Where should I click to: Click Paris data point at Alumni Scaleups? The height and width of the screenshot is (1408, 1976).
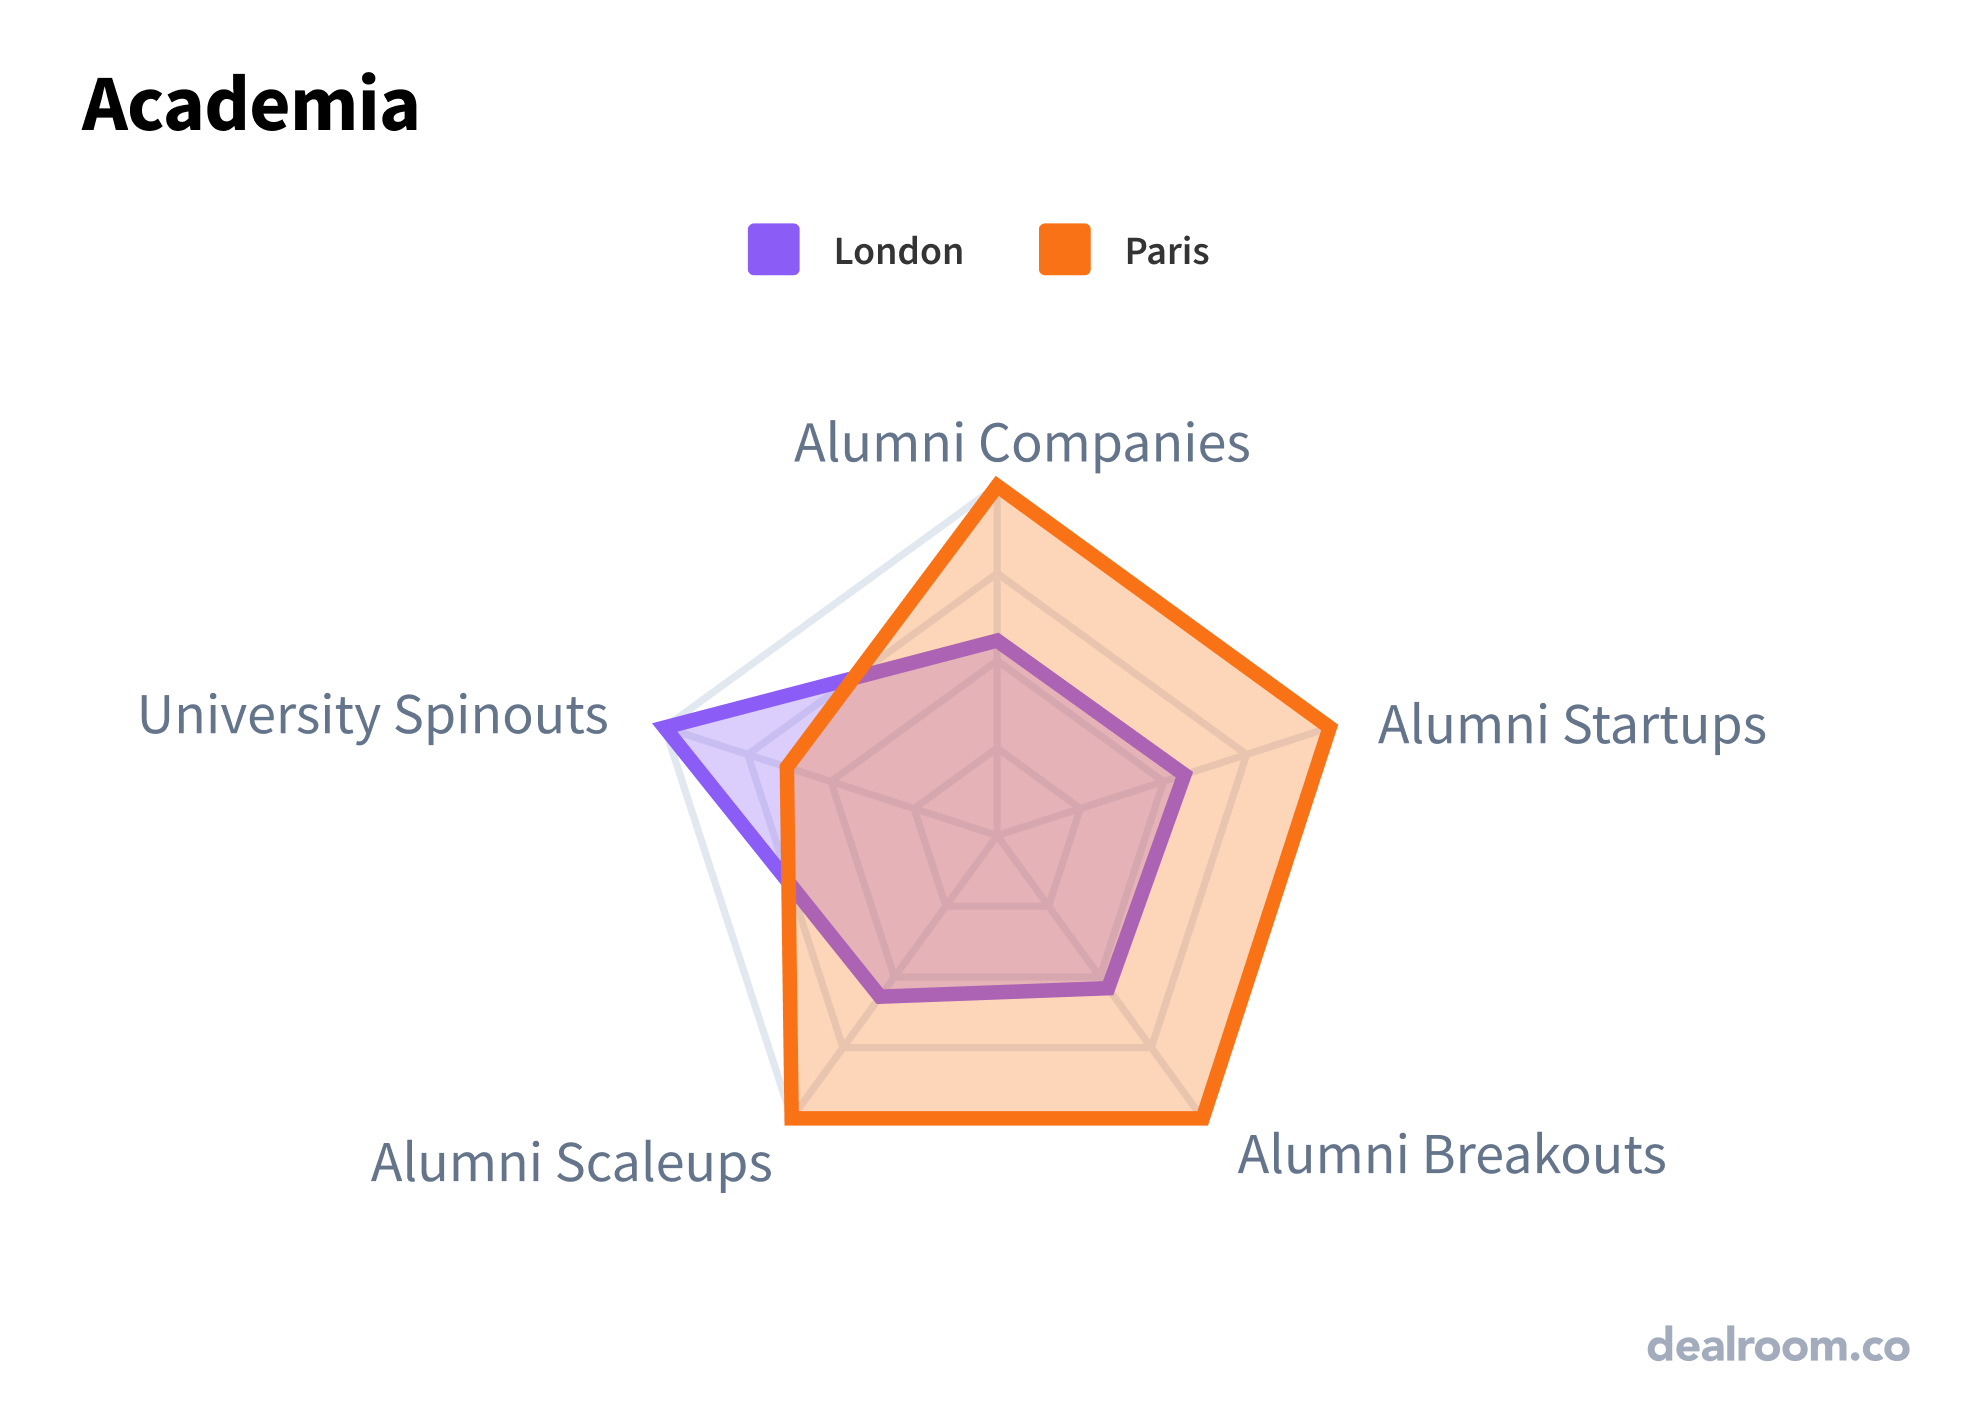pyautogui.click(x=791, y=1117)
